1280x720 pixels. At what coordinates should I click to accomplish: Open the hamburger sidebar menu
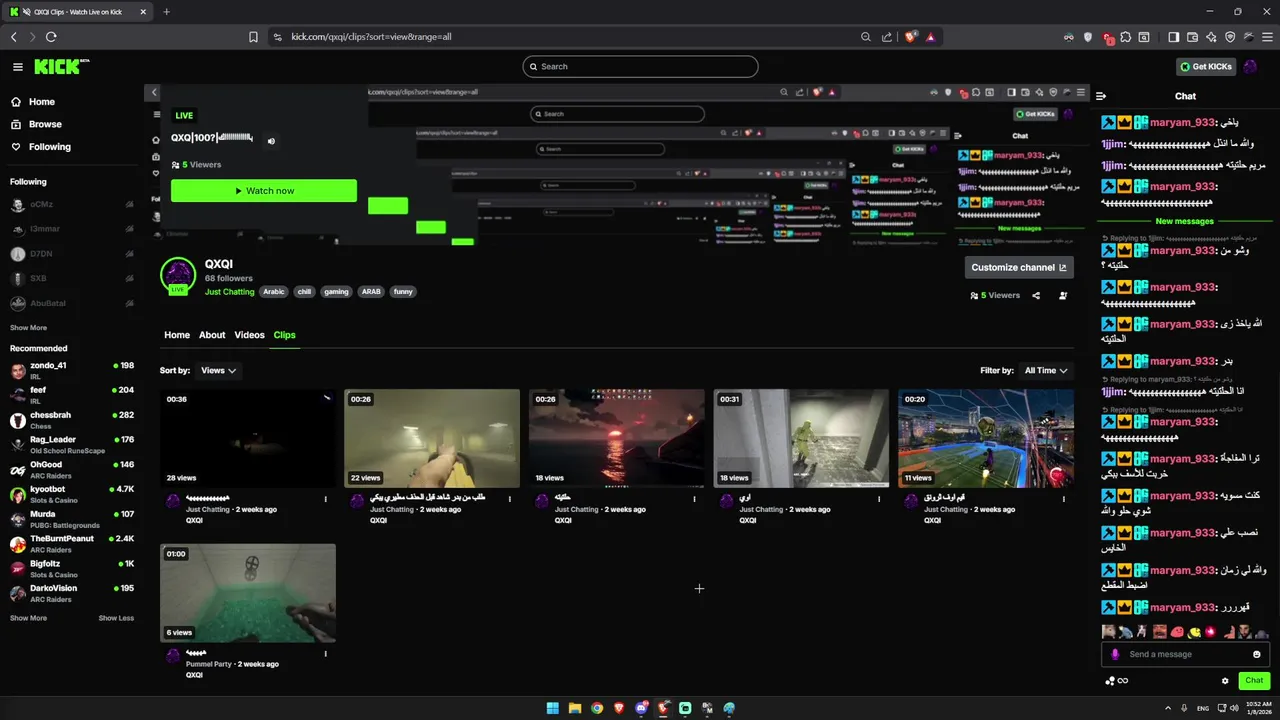click(x=17, y=67)
